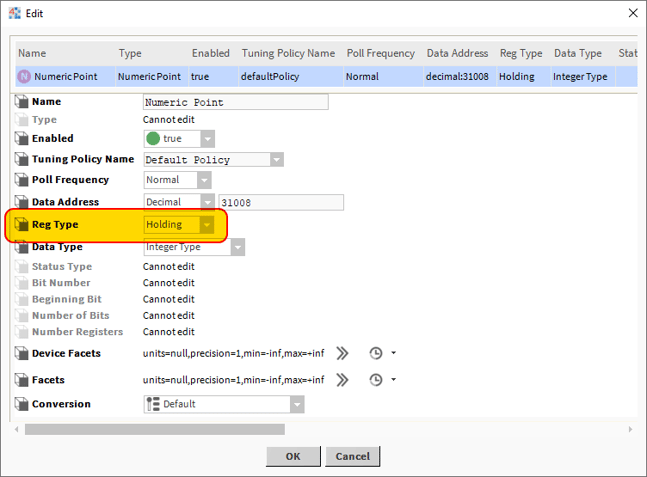Click the icon beside Tuning Policy Name
This screenshot has height=477, width=647.
click(21, 159)
